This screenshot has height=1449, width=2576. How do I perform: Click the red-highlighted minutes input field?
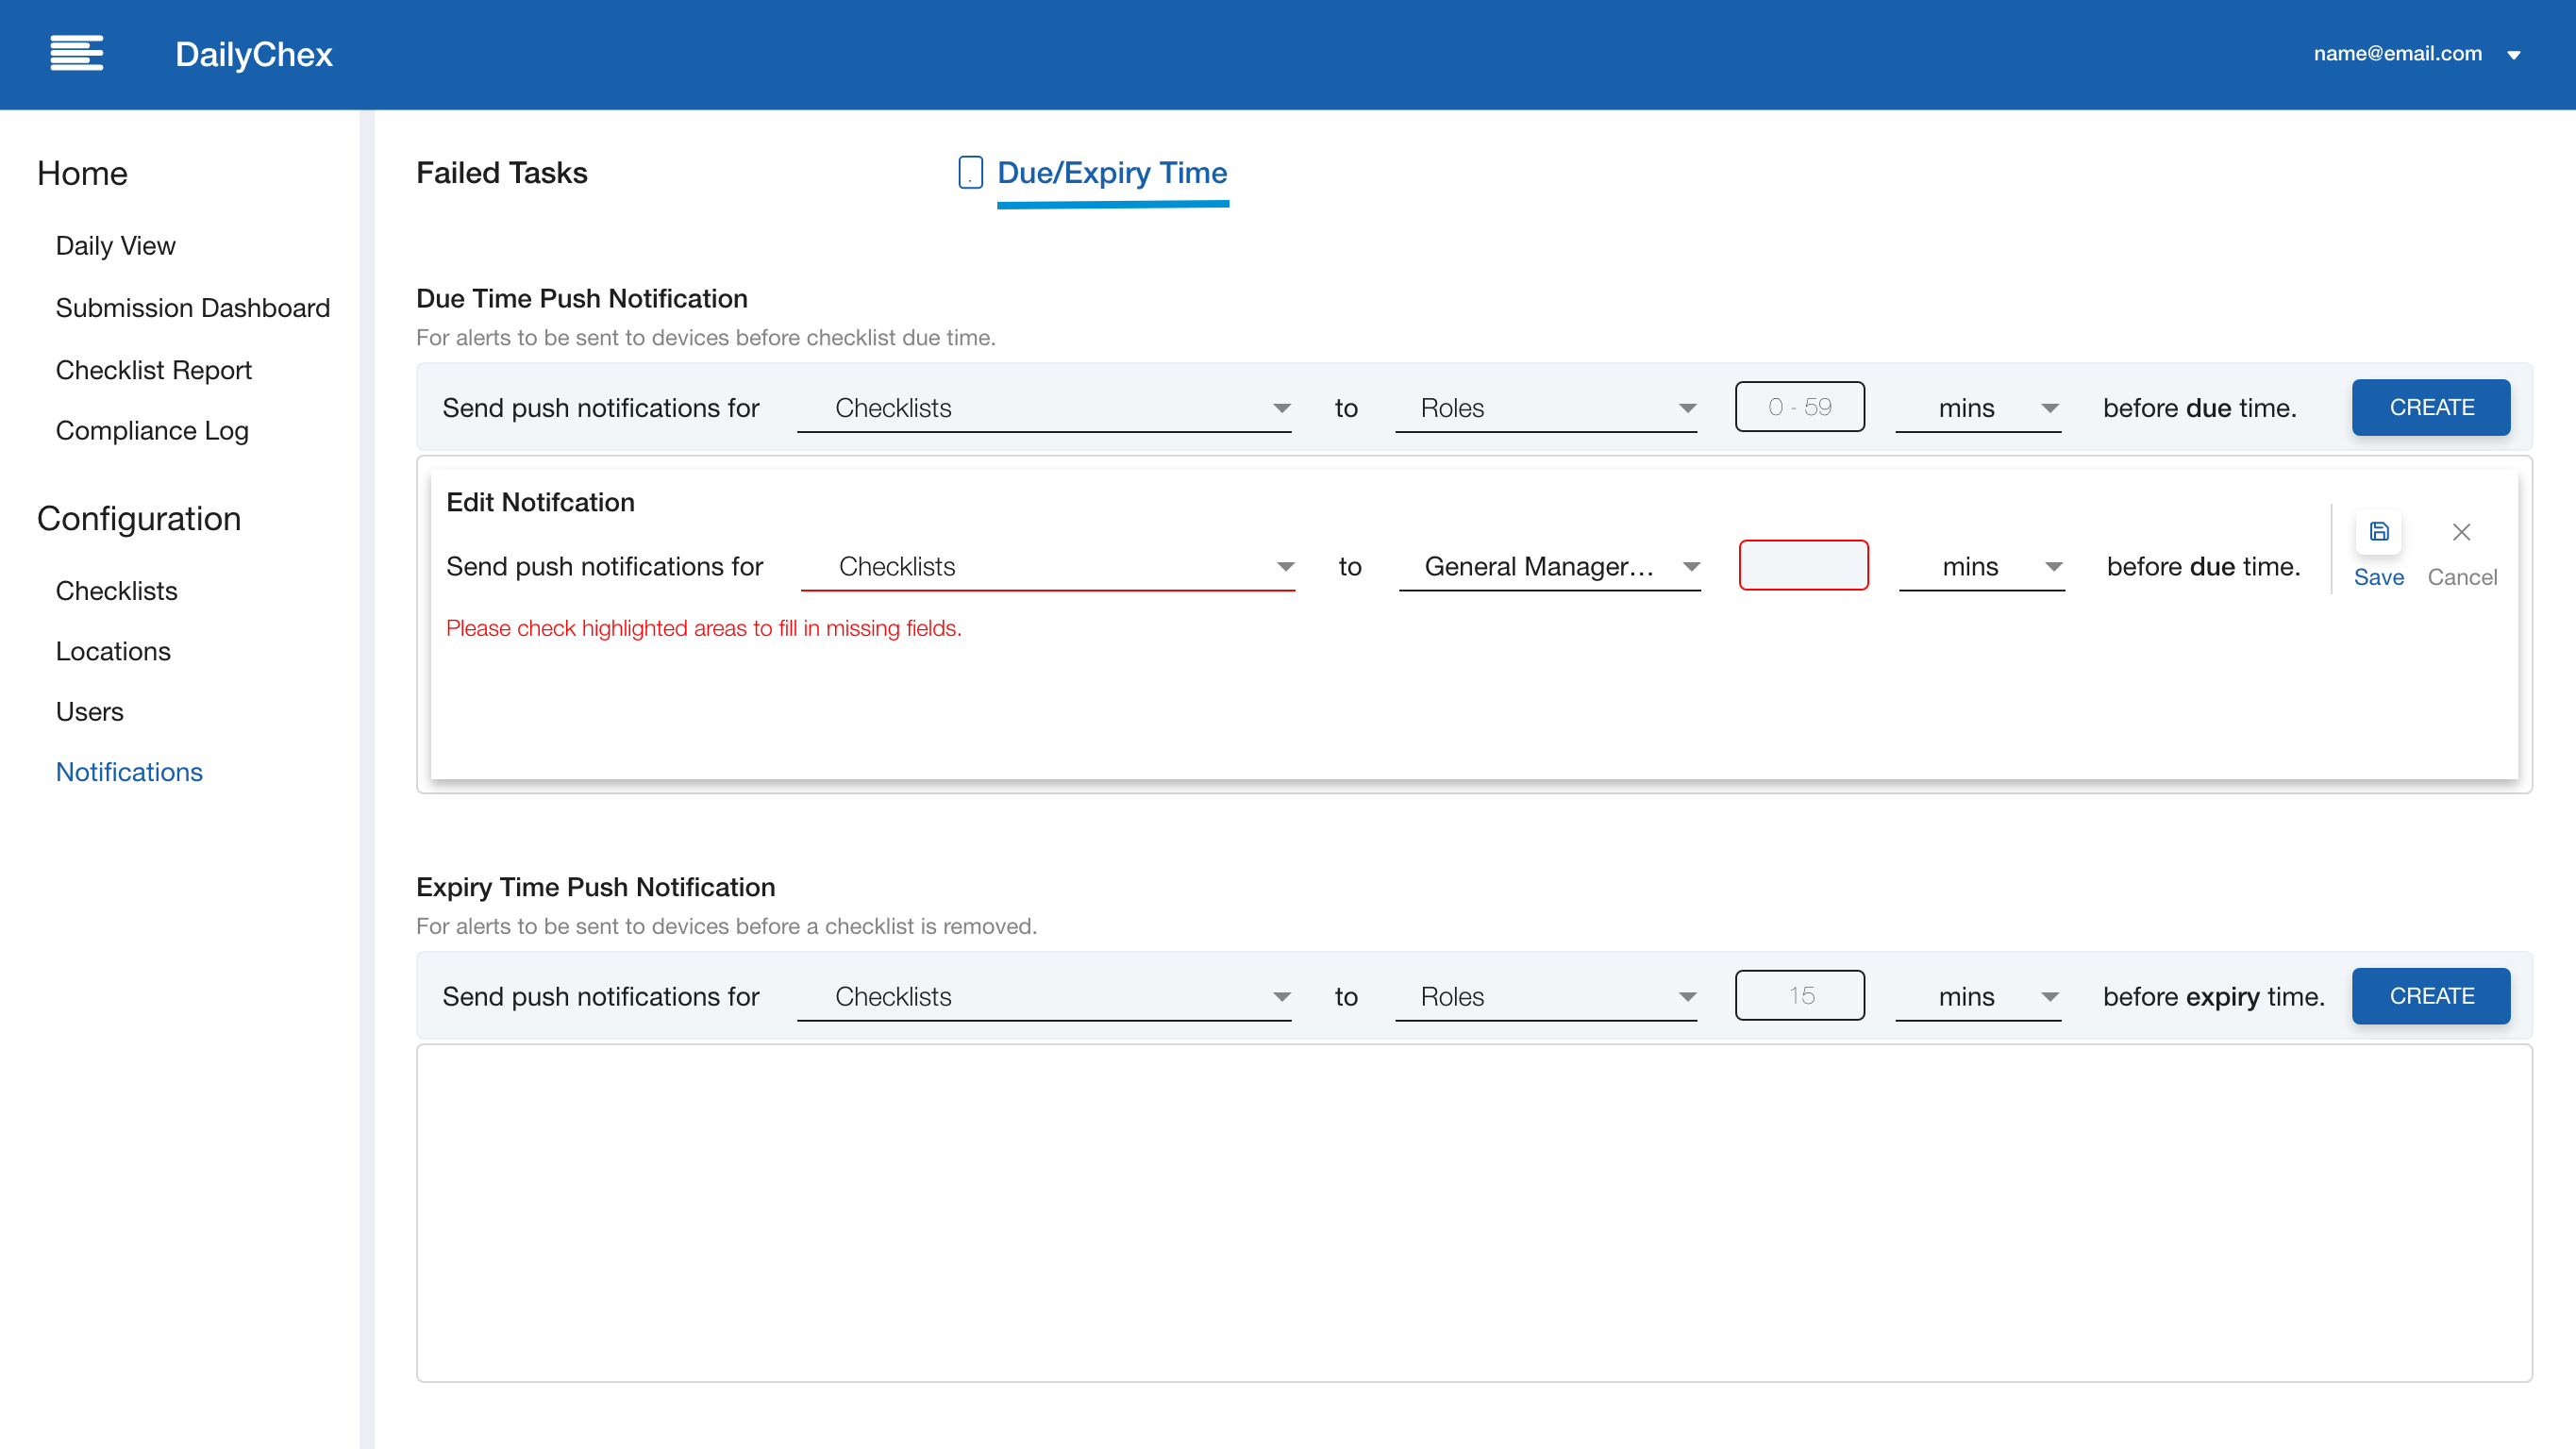(x=1803, y=565)
